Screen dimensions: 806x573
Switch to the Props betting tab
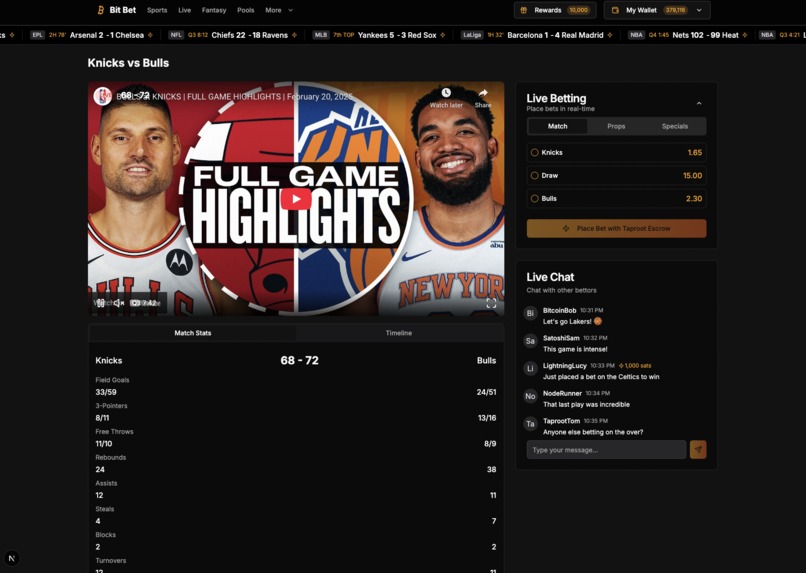pos(616,126)
